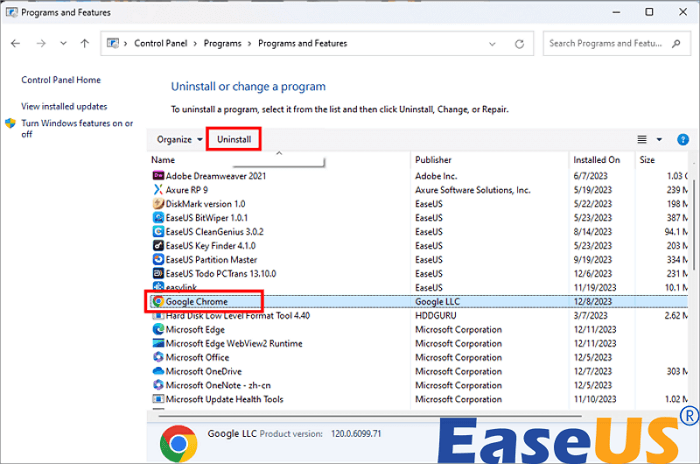Click the search magnifier icon
This screenshot has width=700, height=464.
click(x=676, y=43)
